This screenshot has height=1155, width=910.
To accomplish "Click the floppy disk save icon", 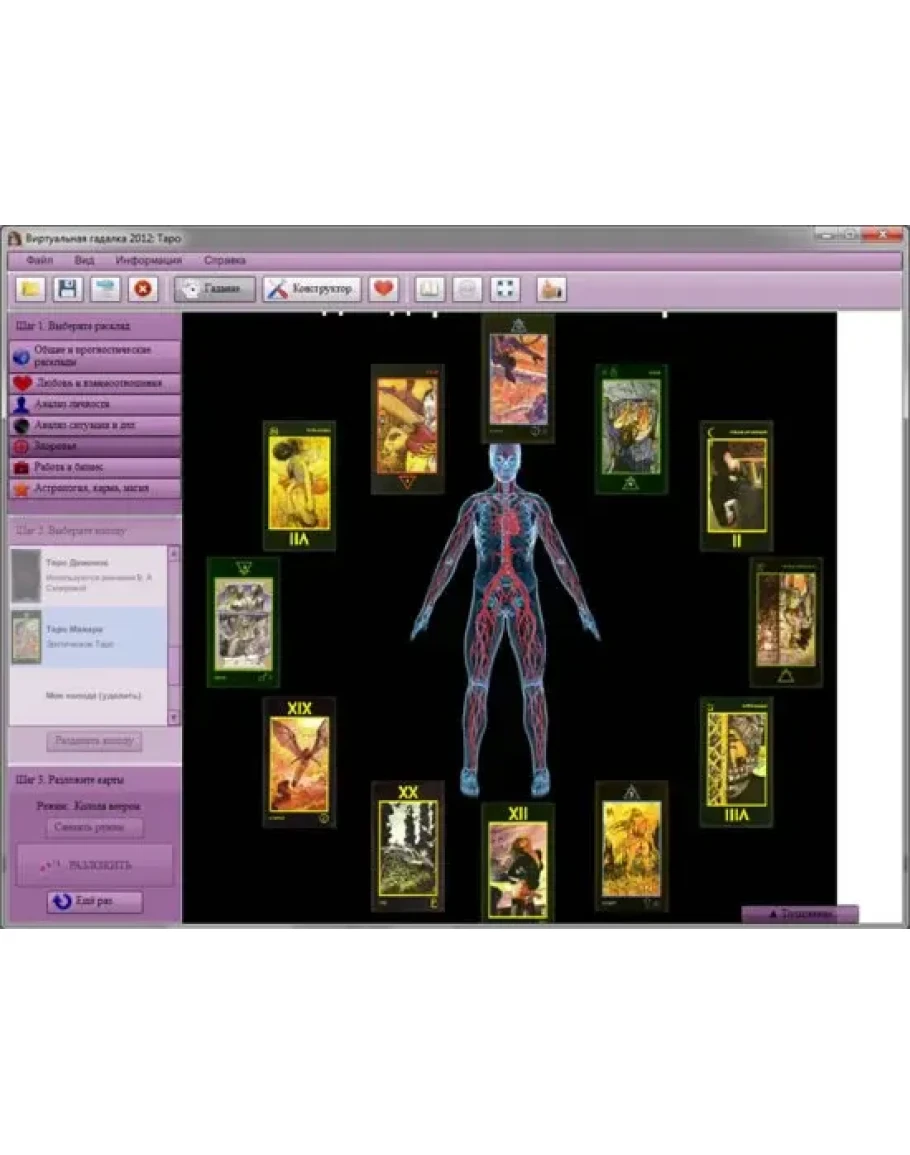I will [x=67, y=289].
